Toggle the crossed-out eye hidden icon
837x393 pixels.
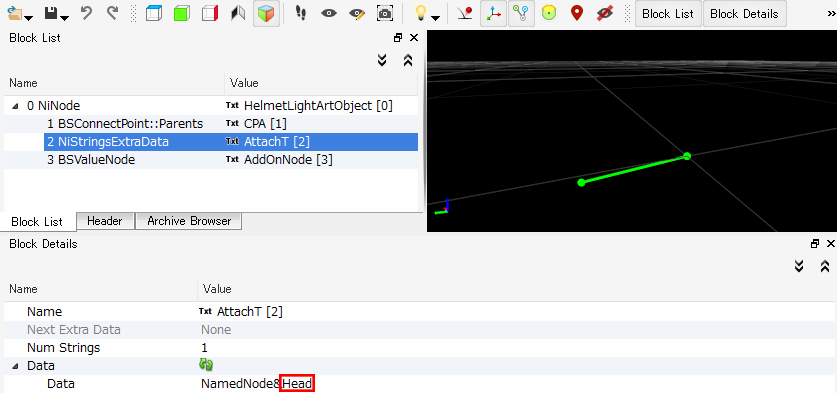tap(604, 13)
